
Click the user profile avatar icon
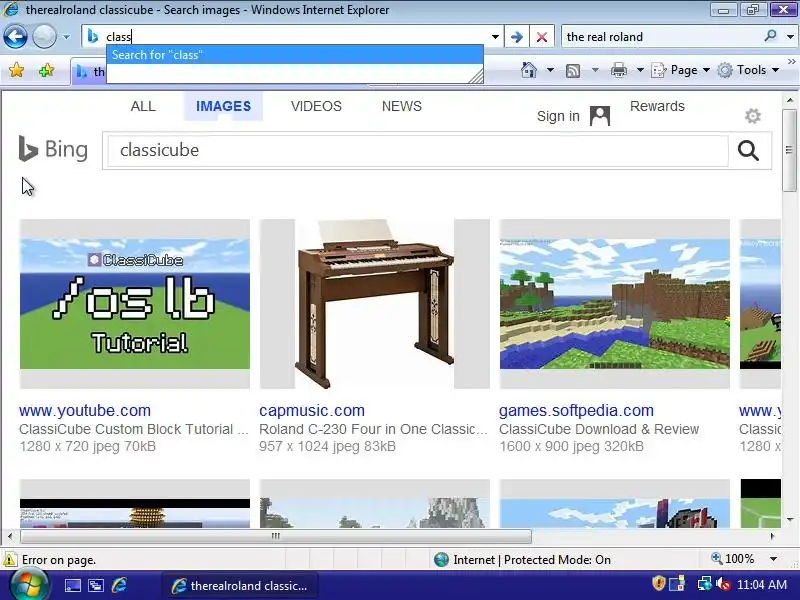599,116
